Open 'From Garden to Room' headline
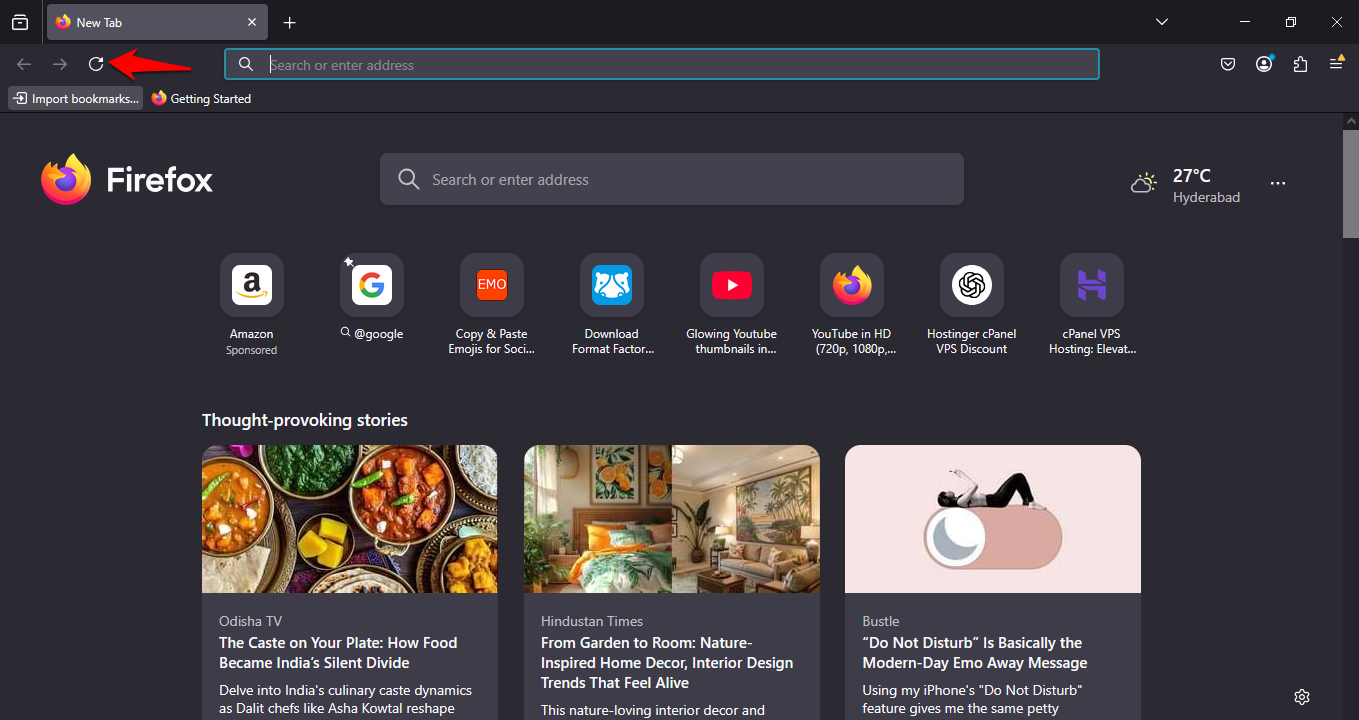 [x=667, y=663]
